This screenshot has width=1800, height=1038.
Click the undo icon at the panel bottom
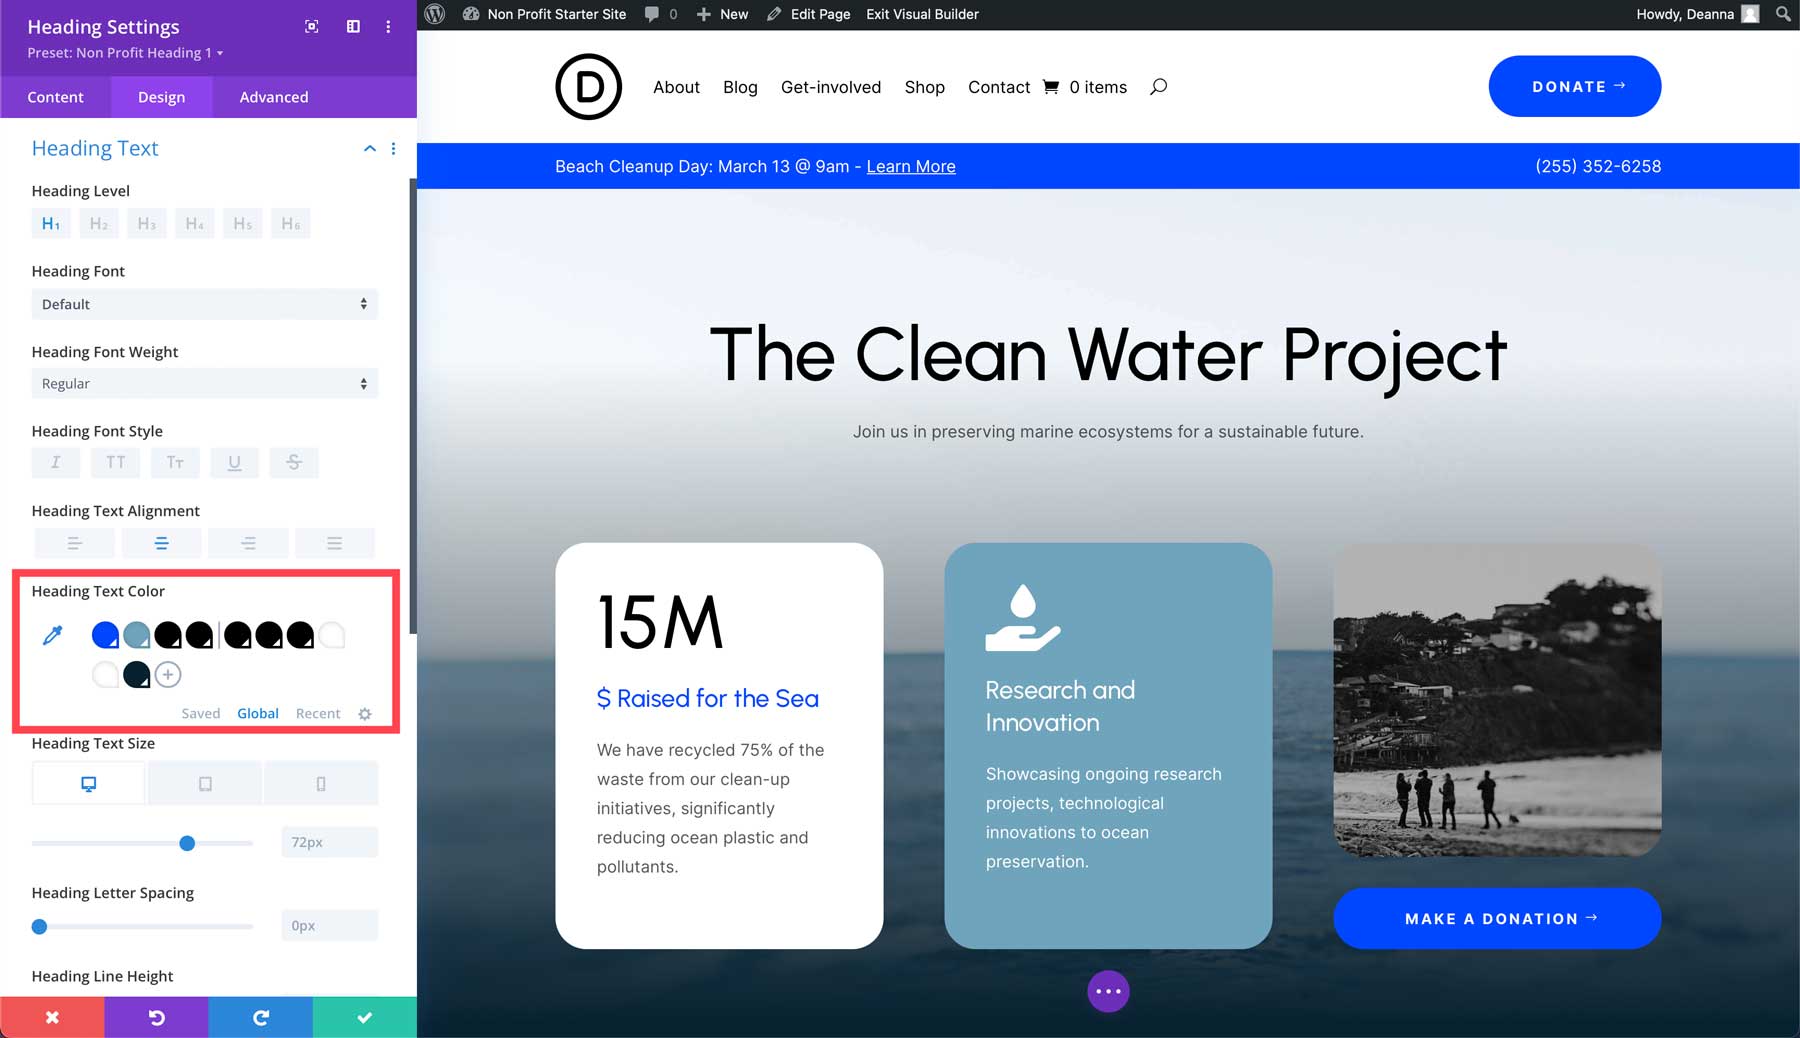pos(156,1017)
